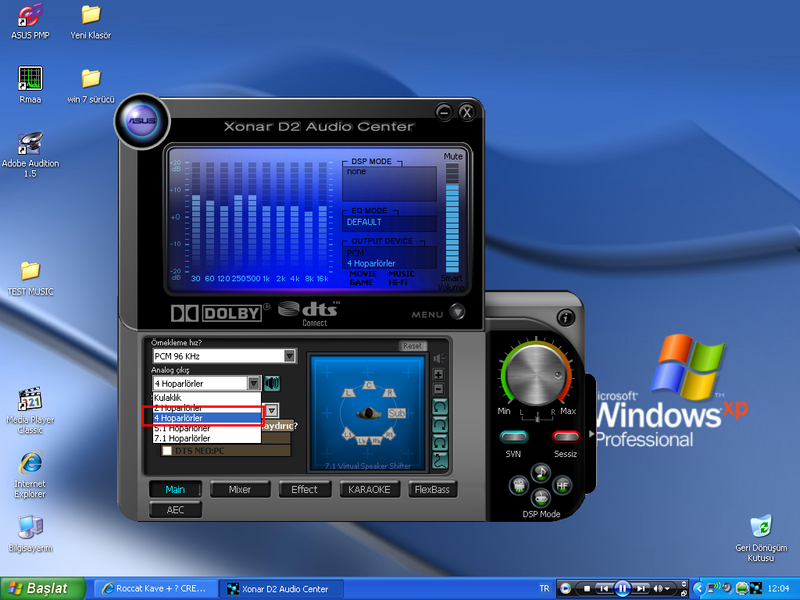Click the ASUS logo orb

pos(141,121)
